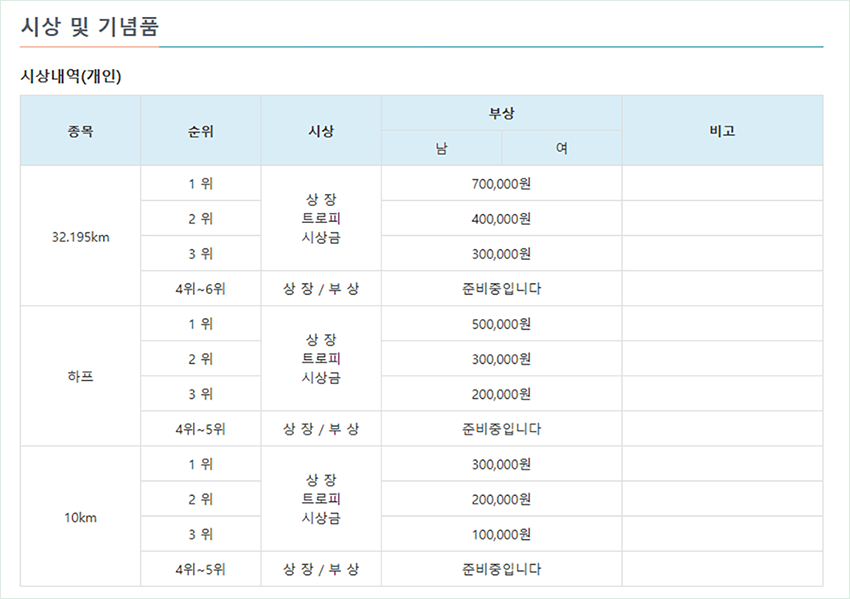Viewport: 850px width, 599px height.
Task: Click '2 위' rank in 10km section
Action: [201, 499]
